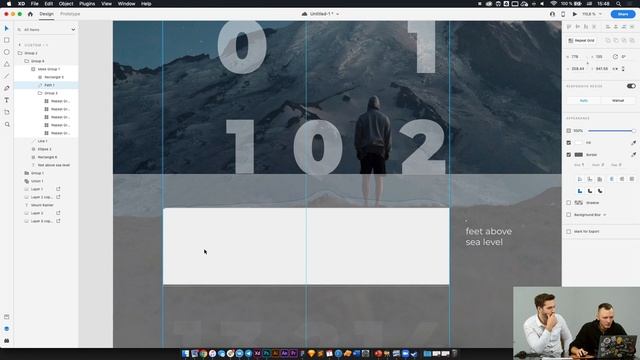The height and width of the screenshot is (360, 640).
Task: Pick the Pen tool
Action: click(x=7, y=88)
